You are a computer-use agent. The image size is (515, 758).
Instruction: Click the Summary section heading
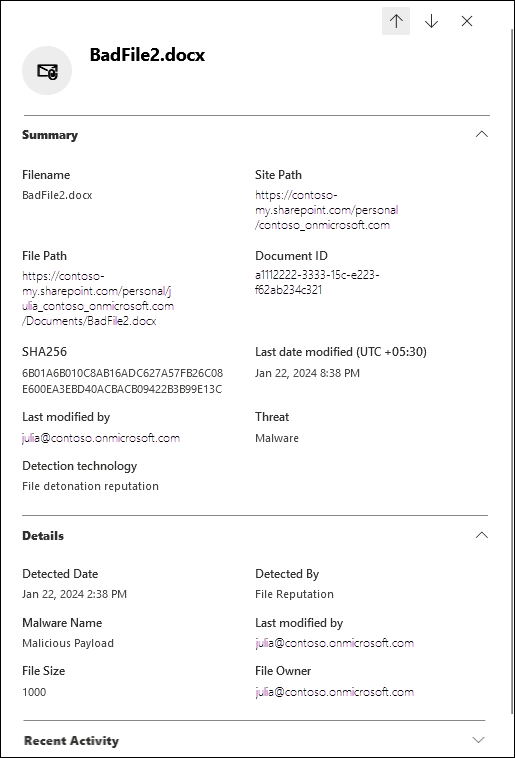(50, 135)
